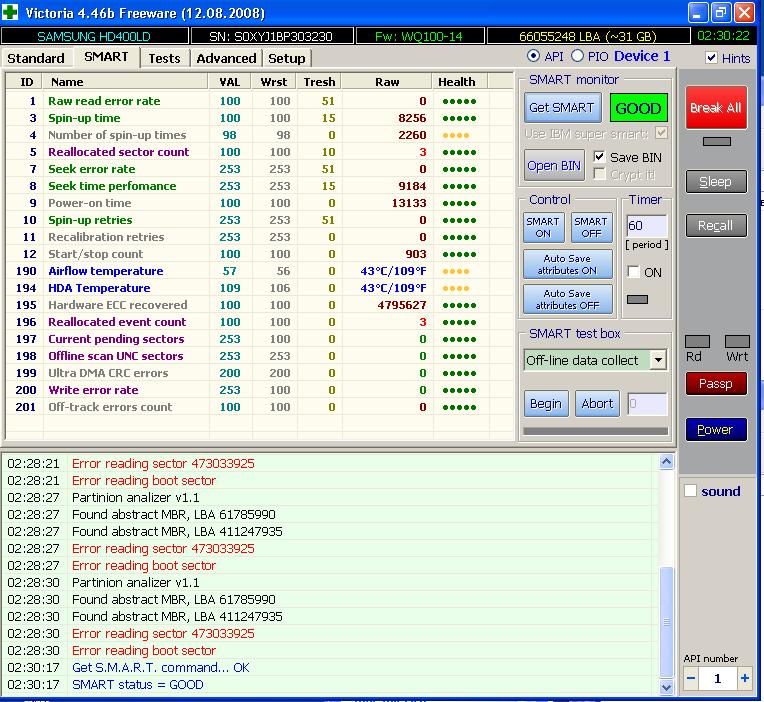Select the Current pending sectors row
This screenshot has width=764, height=702.
pyautogui.click(x=259, y=339)
